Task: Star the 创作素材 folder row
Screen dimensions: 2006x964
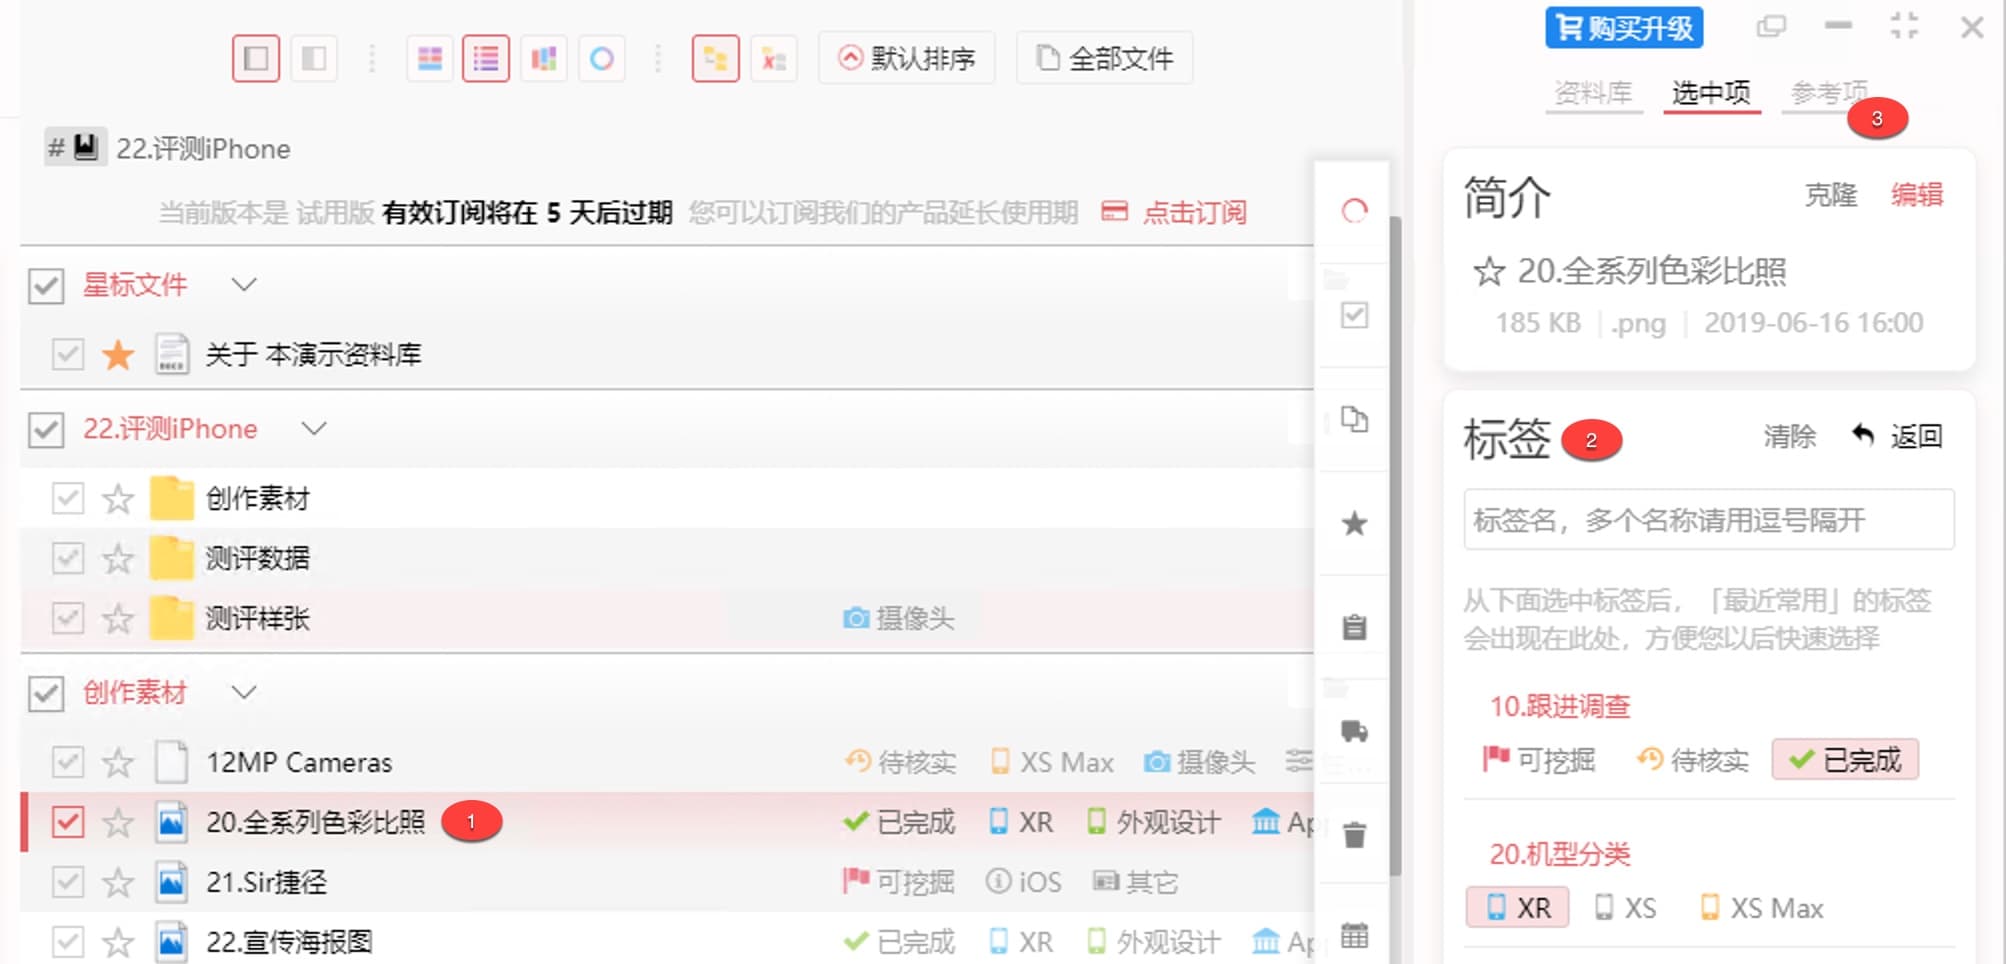Action: [118, 498]
